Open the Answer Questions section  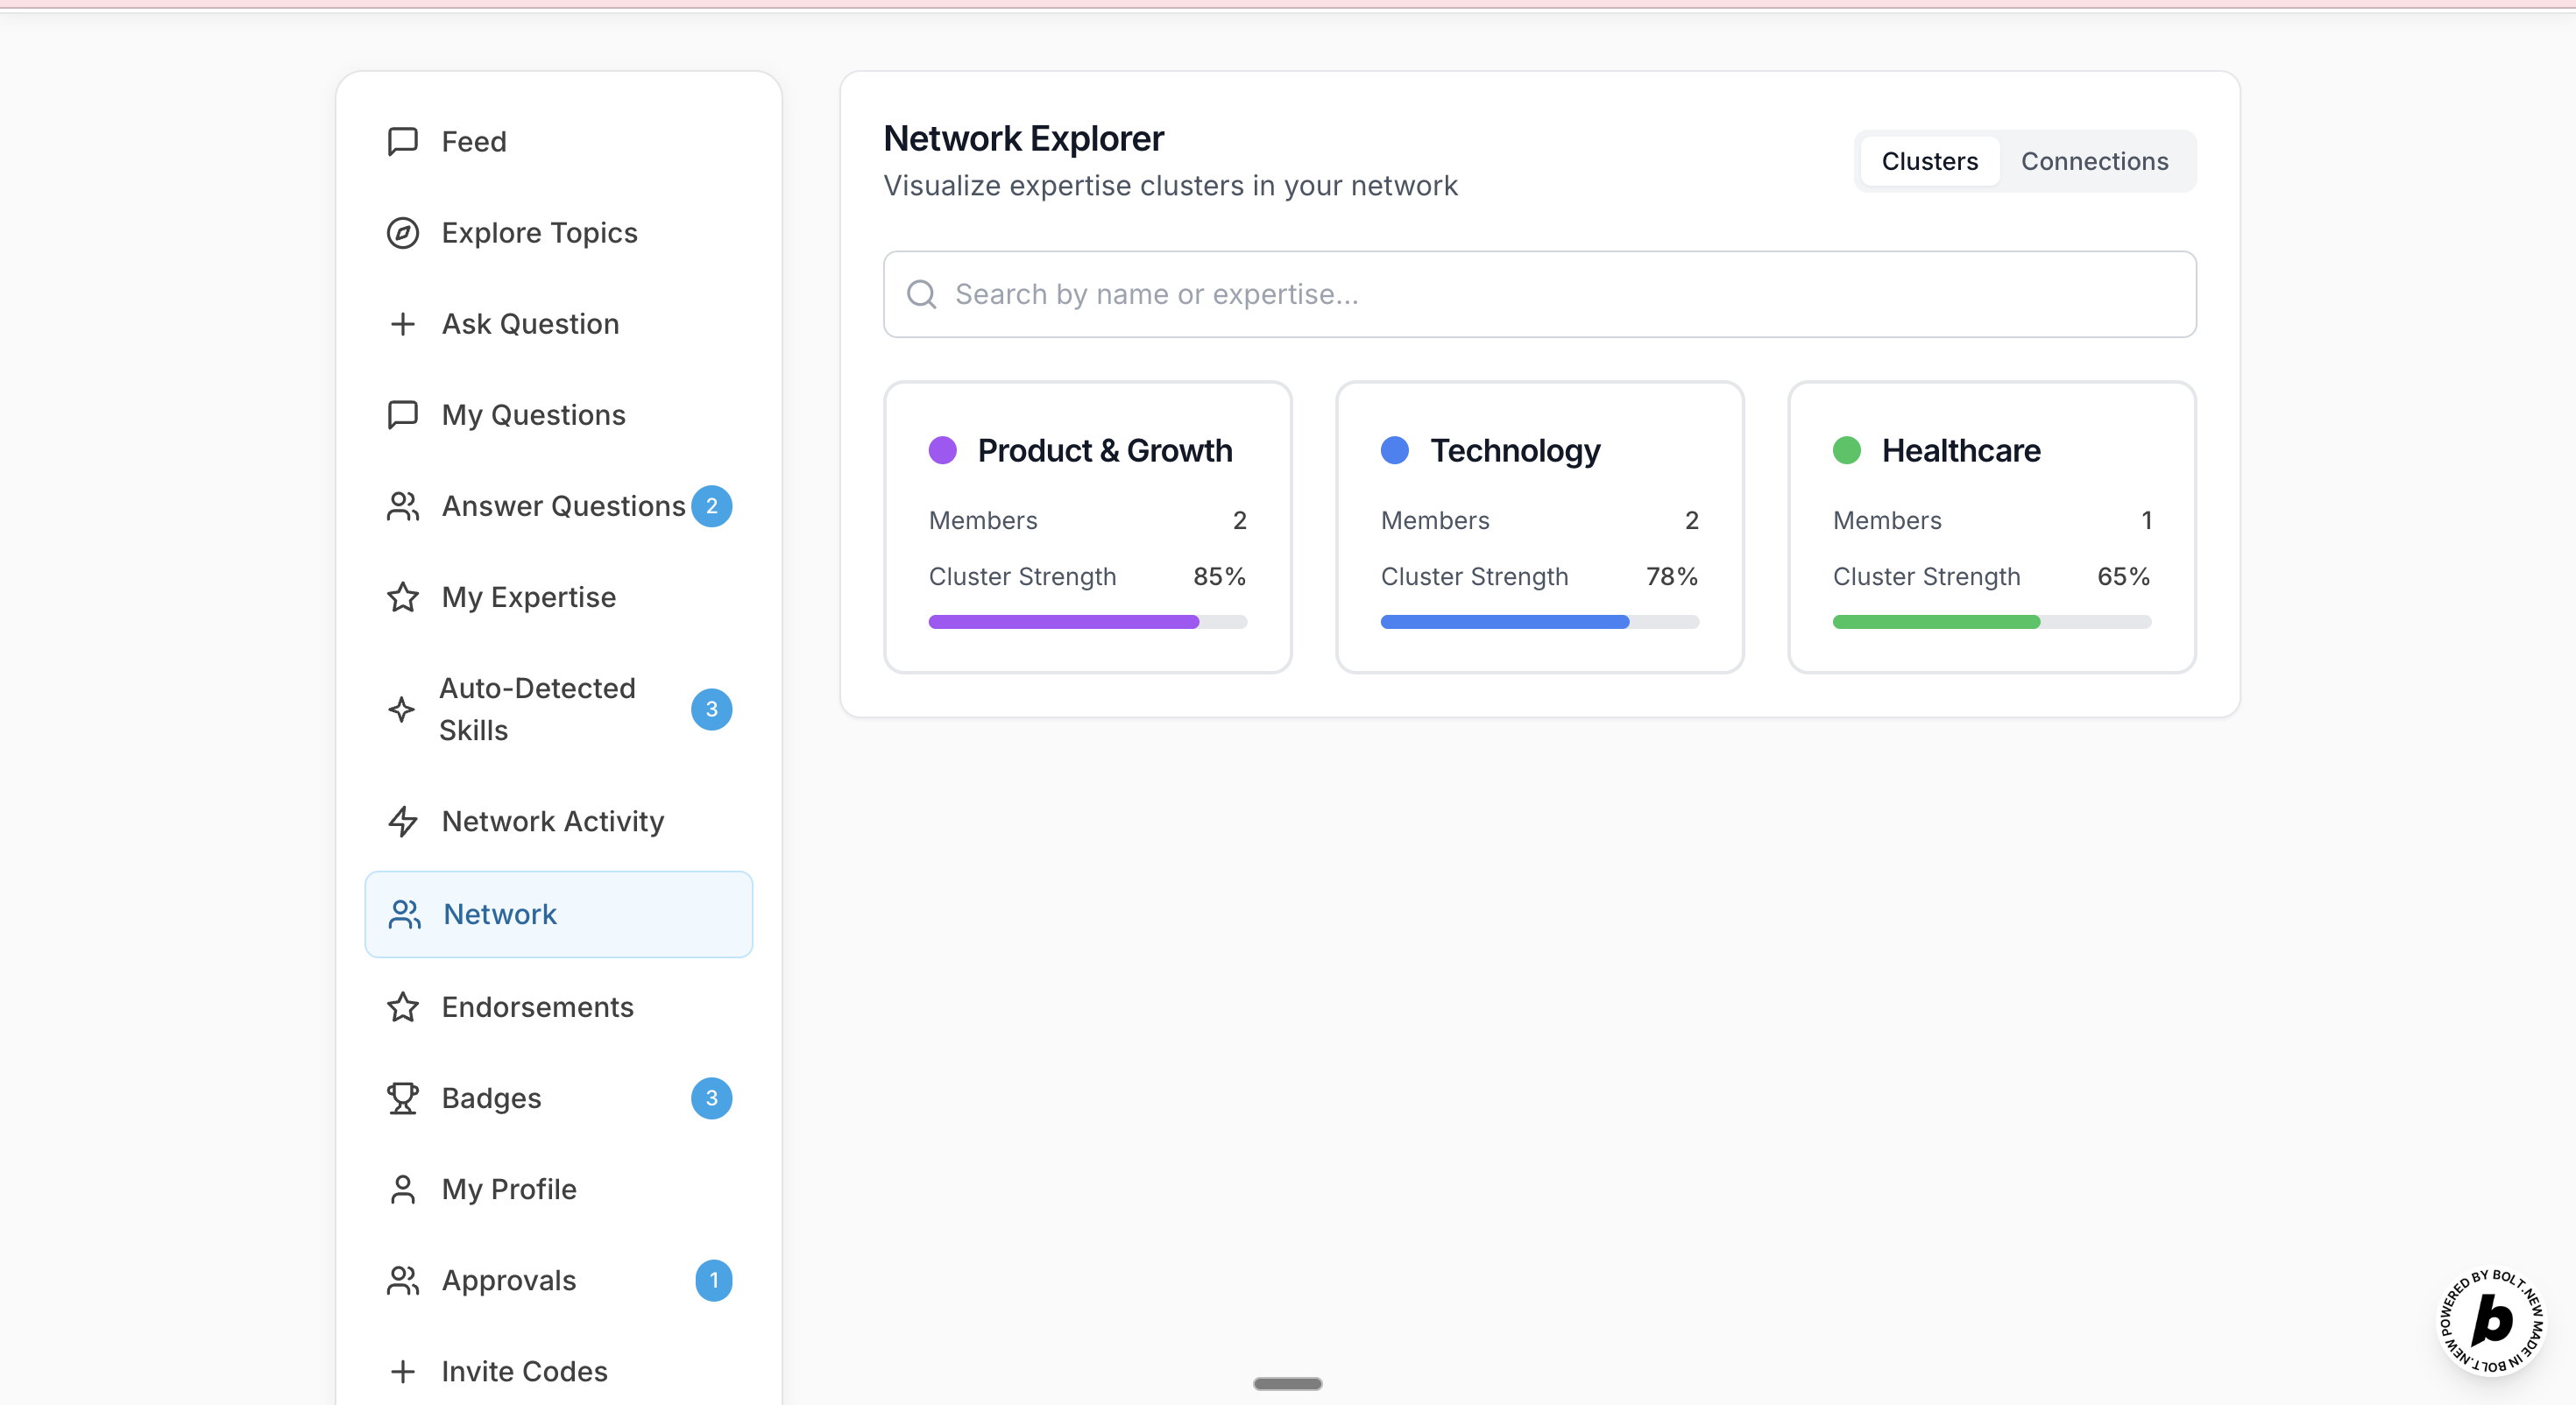tap(563, 506)
